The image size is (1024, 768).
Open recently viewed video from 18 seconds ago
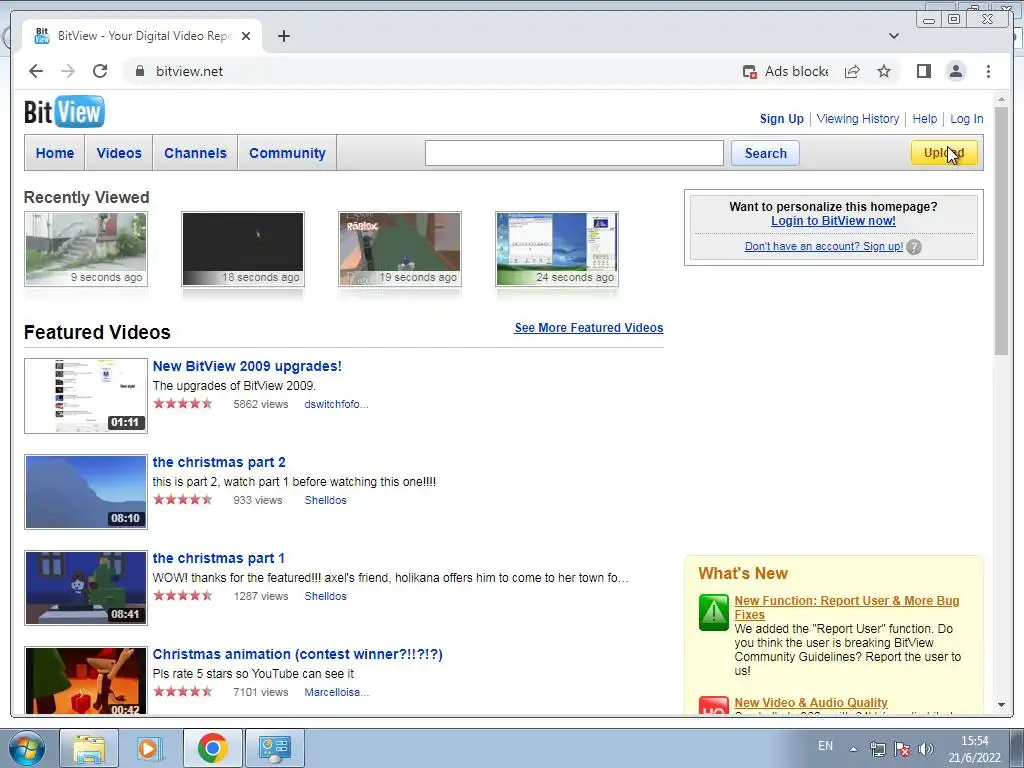243,249
